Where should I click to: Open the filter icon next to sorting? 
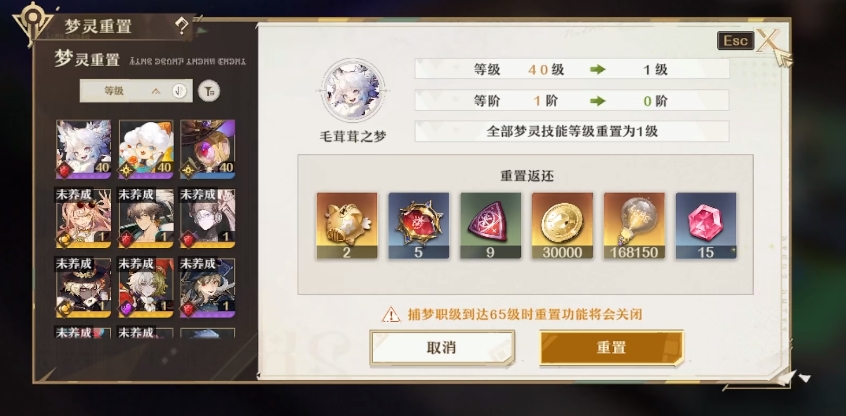(x=209, y=91)
